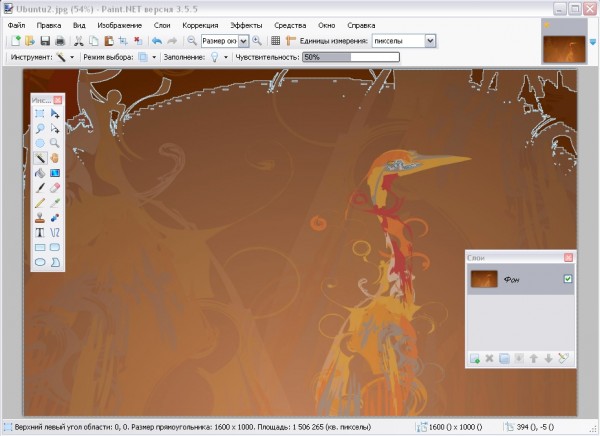
Task: Open the Справка menu
Action: tap(361, 26)
